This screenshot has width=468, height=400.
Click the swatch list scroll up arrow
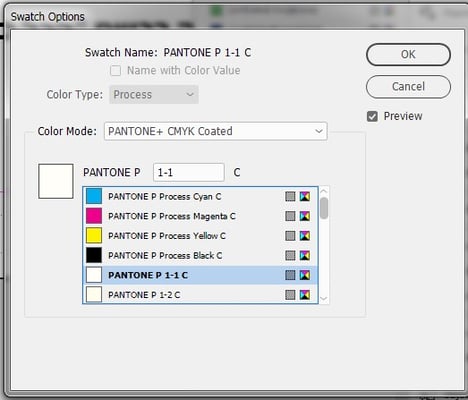[324, 191]
